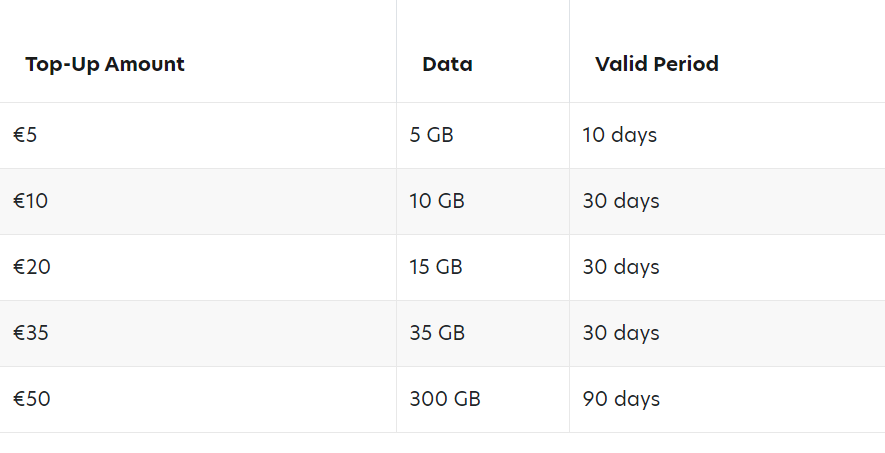Select the €35 top-up amount cell

(x=32, y=333)
